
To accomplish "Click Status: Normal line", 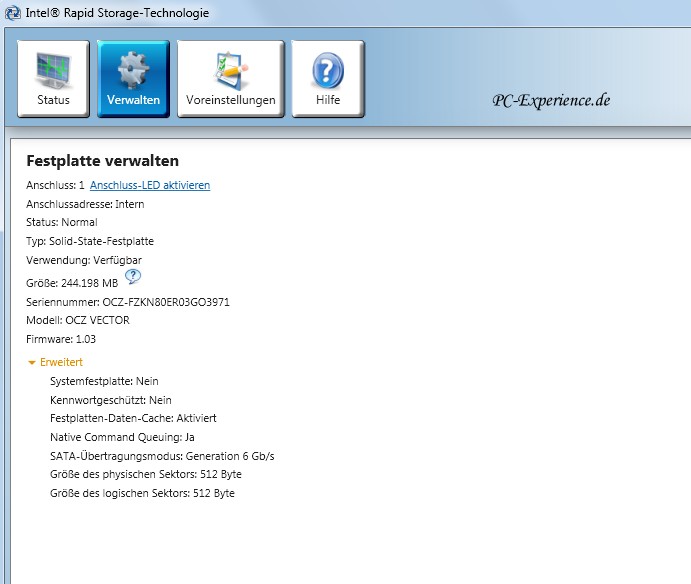I will pos(62,222).
